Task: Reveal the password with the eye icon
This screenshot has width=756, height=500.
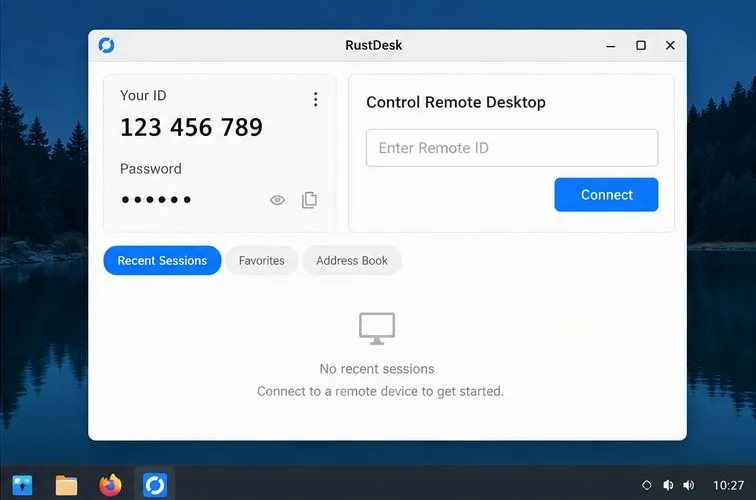Action: click(277, 200)
